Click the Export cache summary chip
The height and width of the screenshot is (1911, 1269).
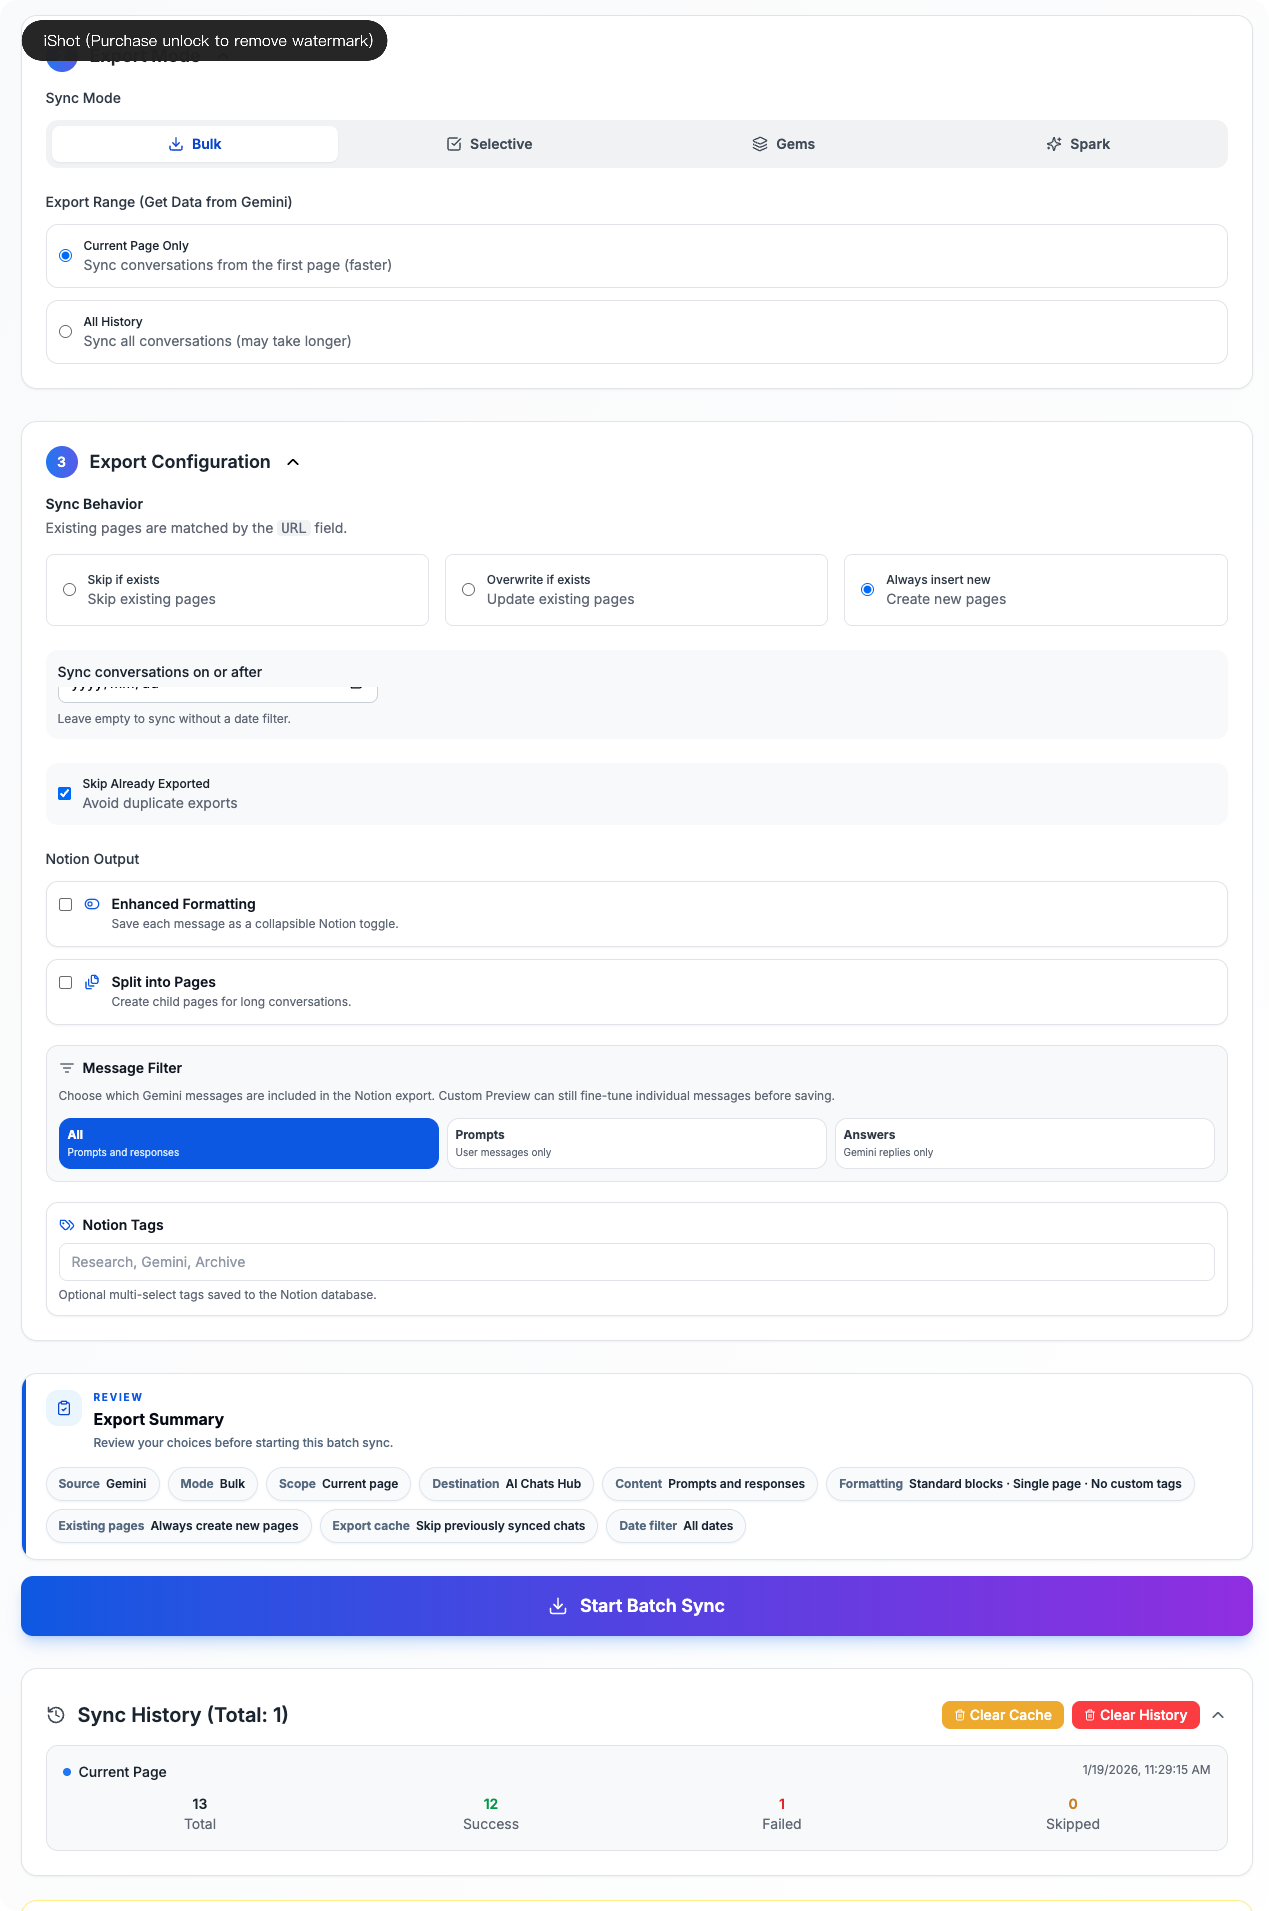(459, 1526)
